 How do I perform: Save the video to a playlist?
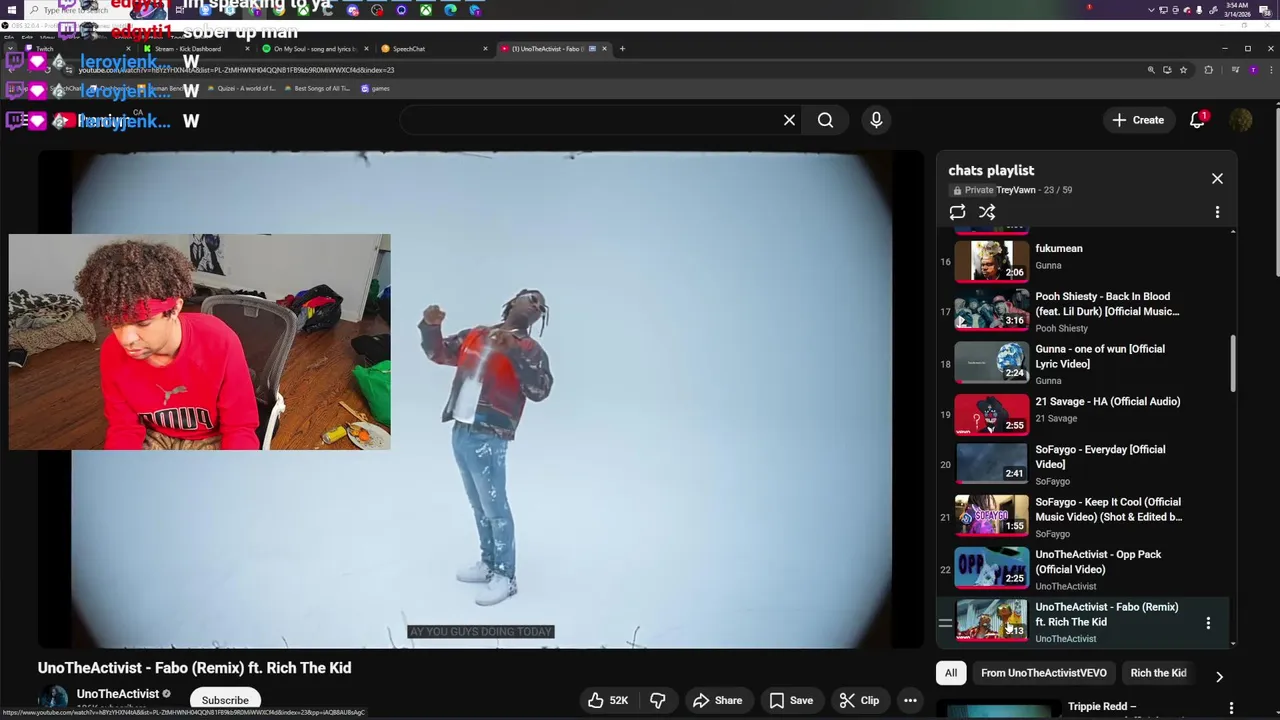[x=791, y=700]
